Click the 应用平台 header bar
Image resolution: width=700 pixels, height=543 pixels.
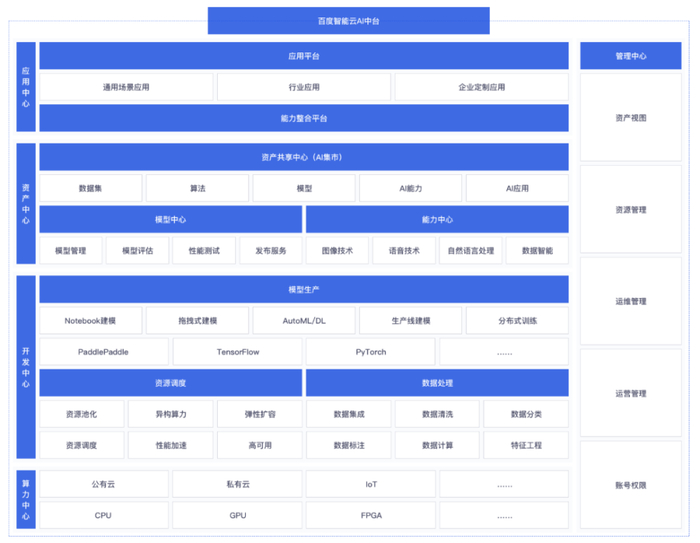click(x=304, y=56)
